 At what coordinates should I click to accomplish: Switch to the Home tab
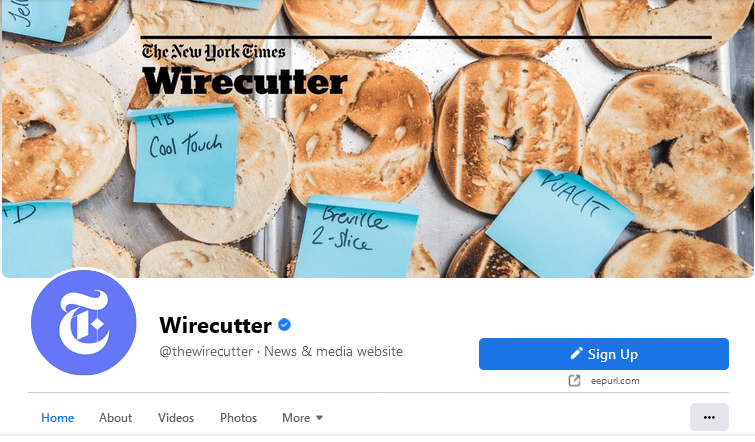(57, 418)
